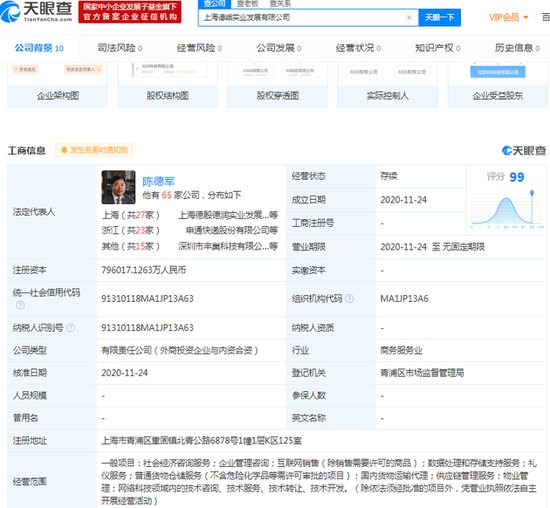Select the registered capital value 796017.1263万人民币

(143, 270)
